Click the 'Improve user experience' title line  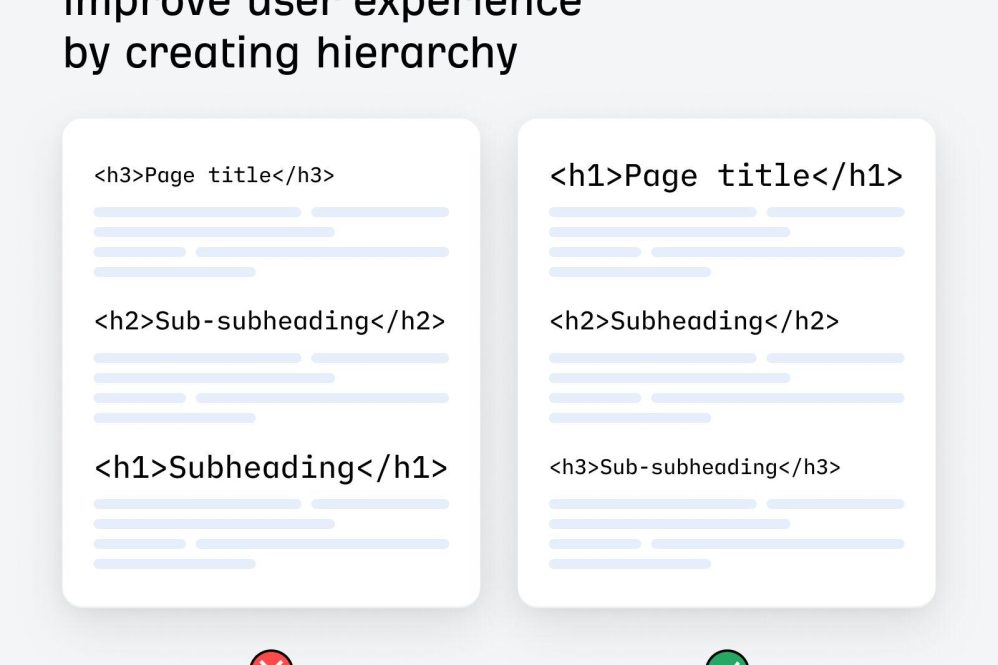[322, 8]
